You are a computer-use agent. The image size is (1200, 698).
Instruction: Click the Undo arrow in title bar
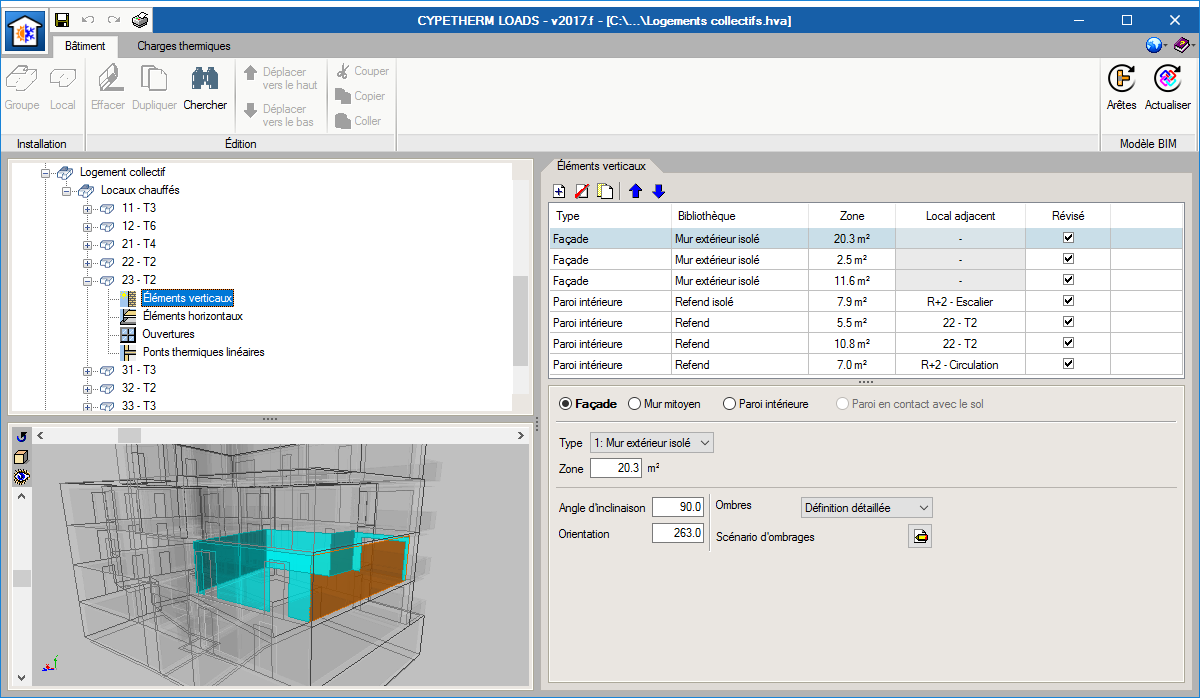(x=88, y=20)
